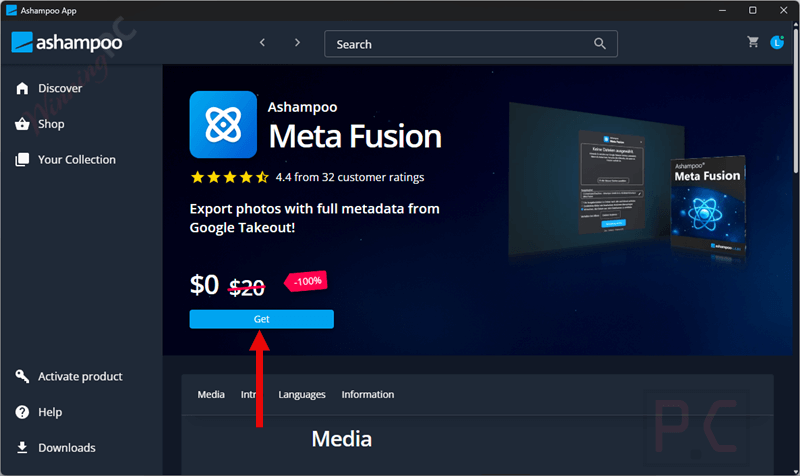Screen dimensions: 800x476
Task: Click the Discover home icon
Action: (22, 88)
